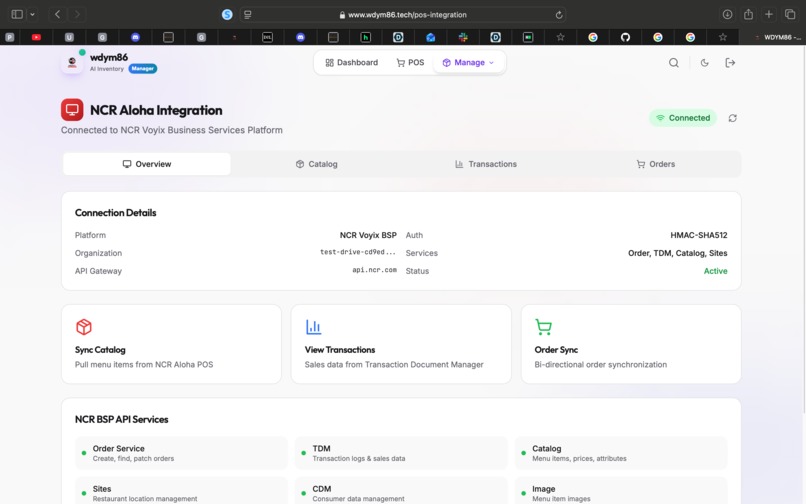Show Safari downloads
Screen dimensions: 806x504
pos(727,14)
